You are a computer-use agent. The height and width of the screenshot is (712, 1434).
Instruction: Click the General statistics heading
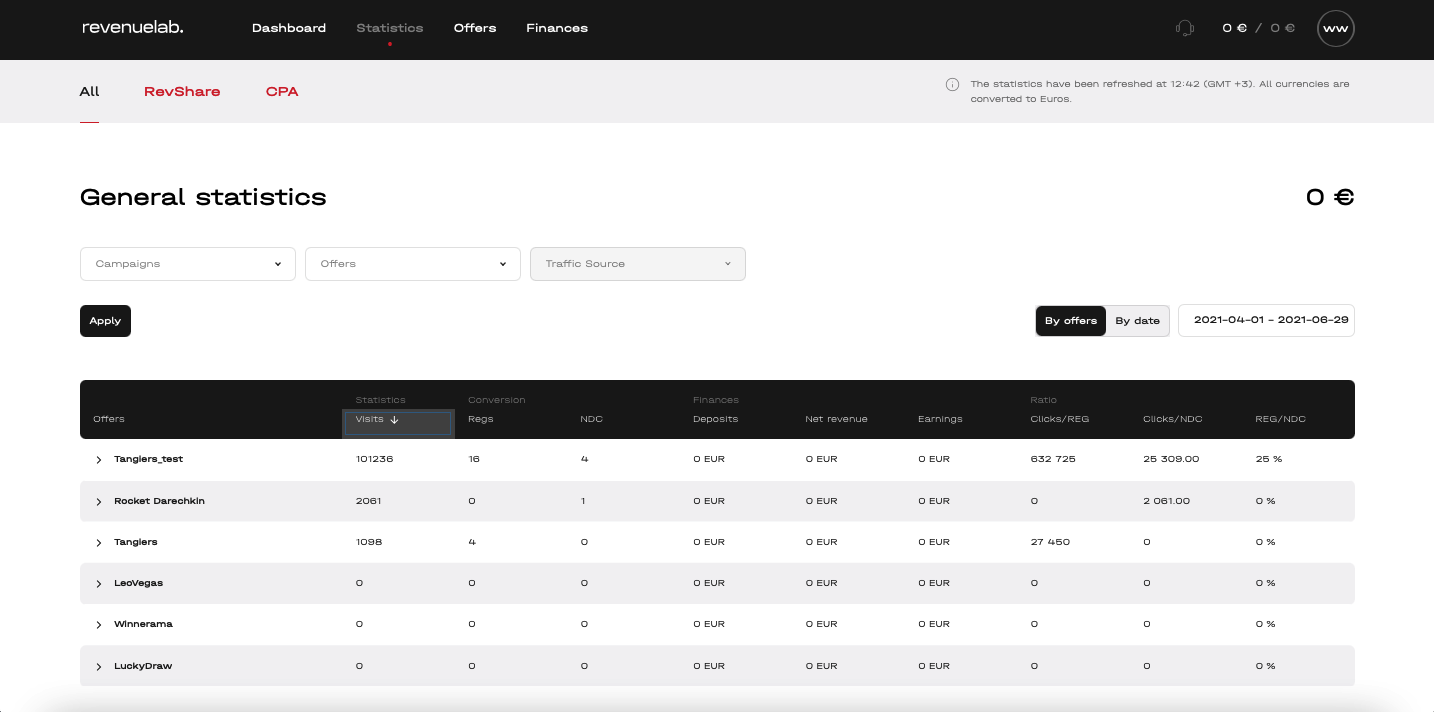[203, 197]
